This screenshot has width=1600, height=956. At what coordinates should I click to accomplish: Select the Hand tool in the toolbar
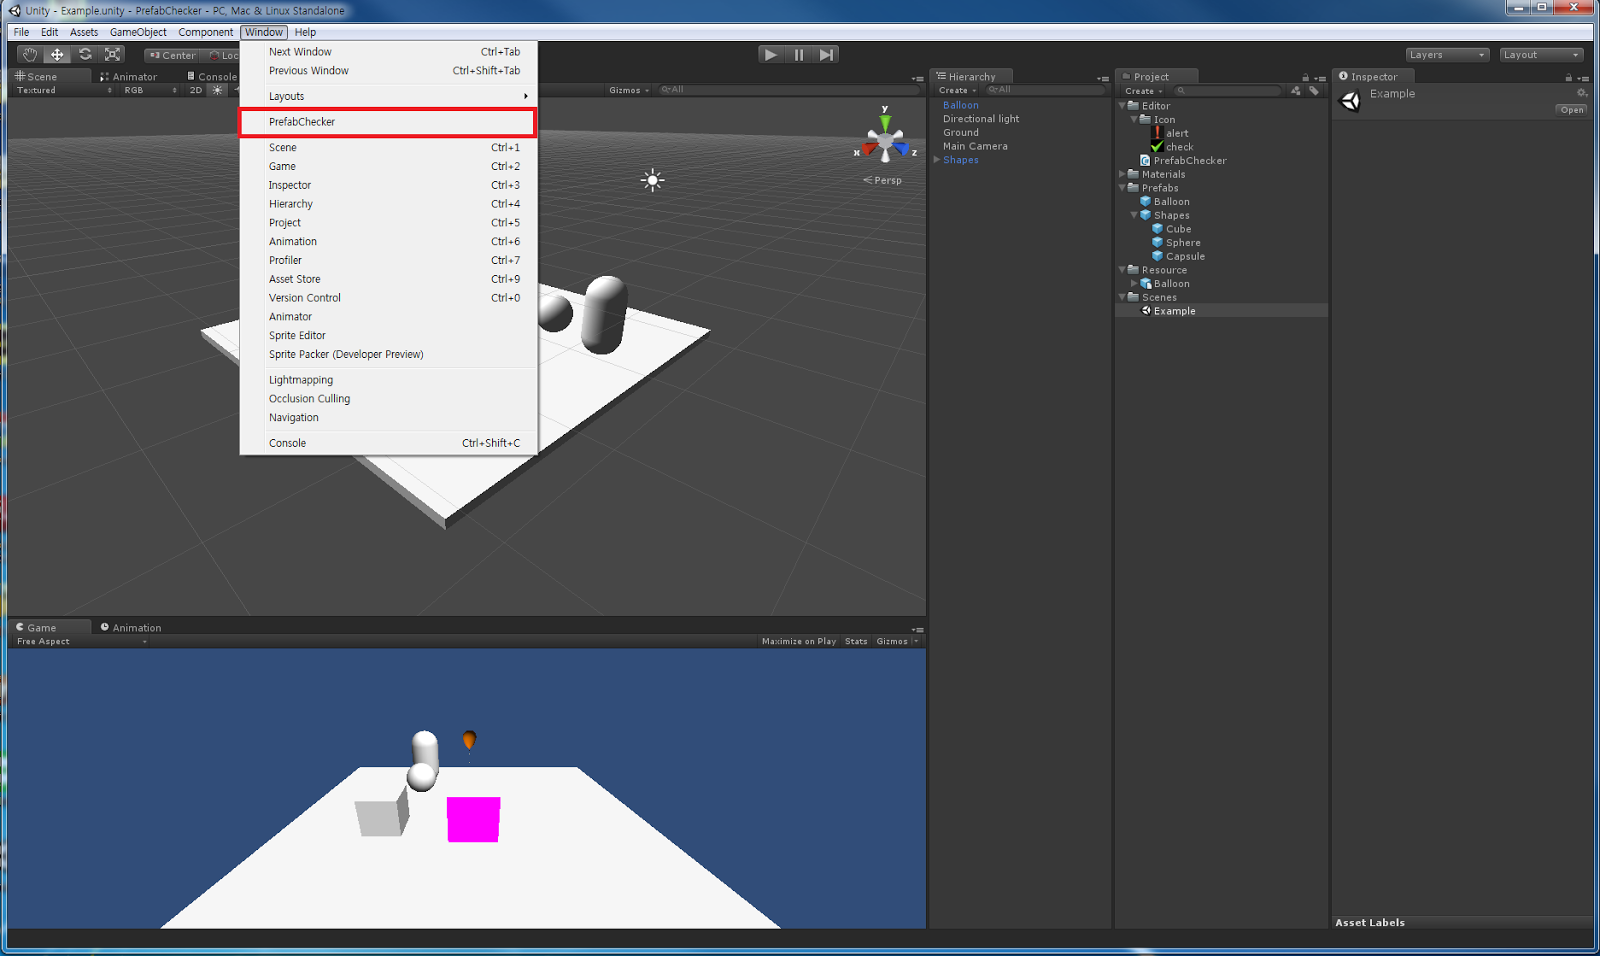(30, 55)
